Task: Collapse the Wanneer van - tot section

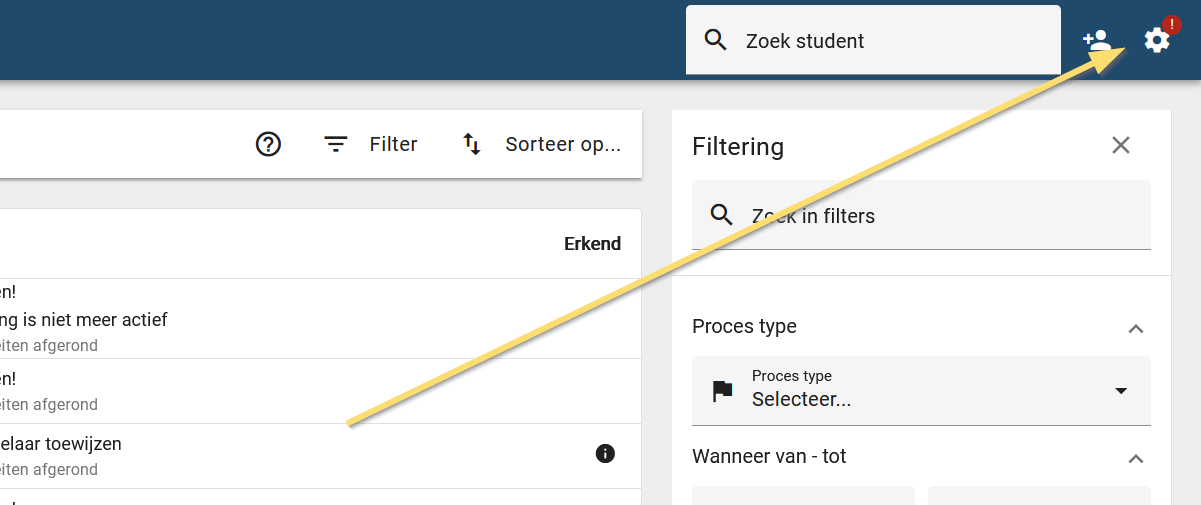Action: tap(1135, 458)
